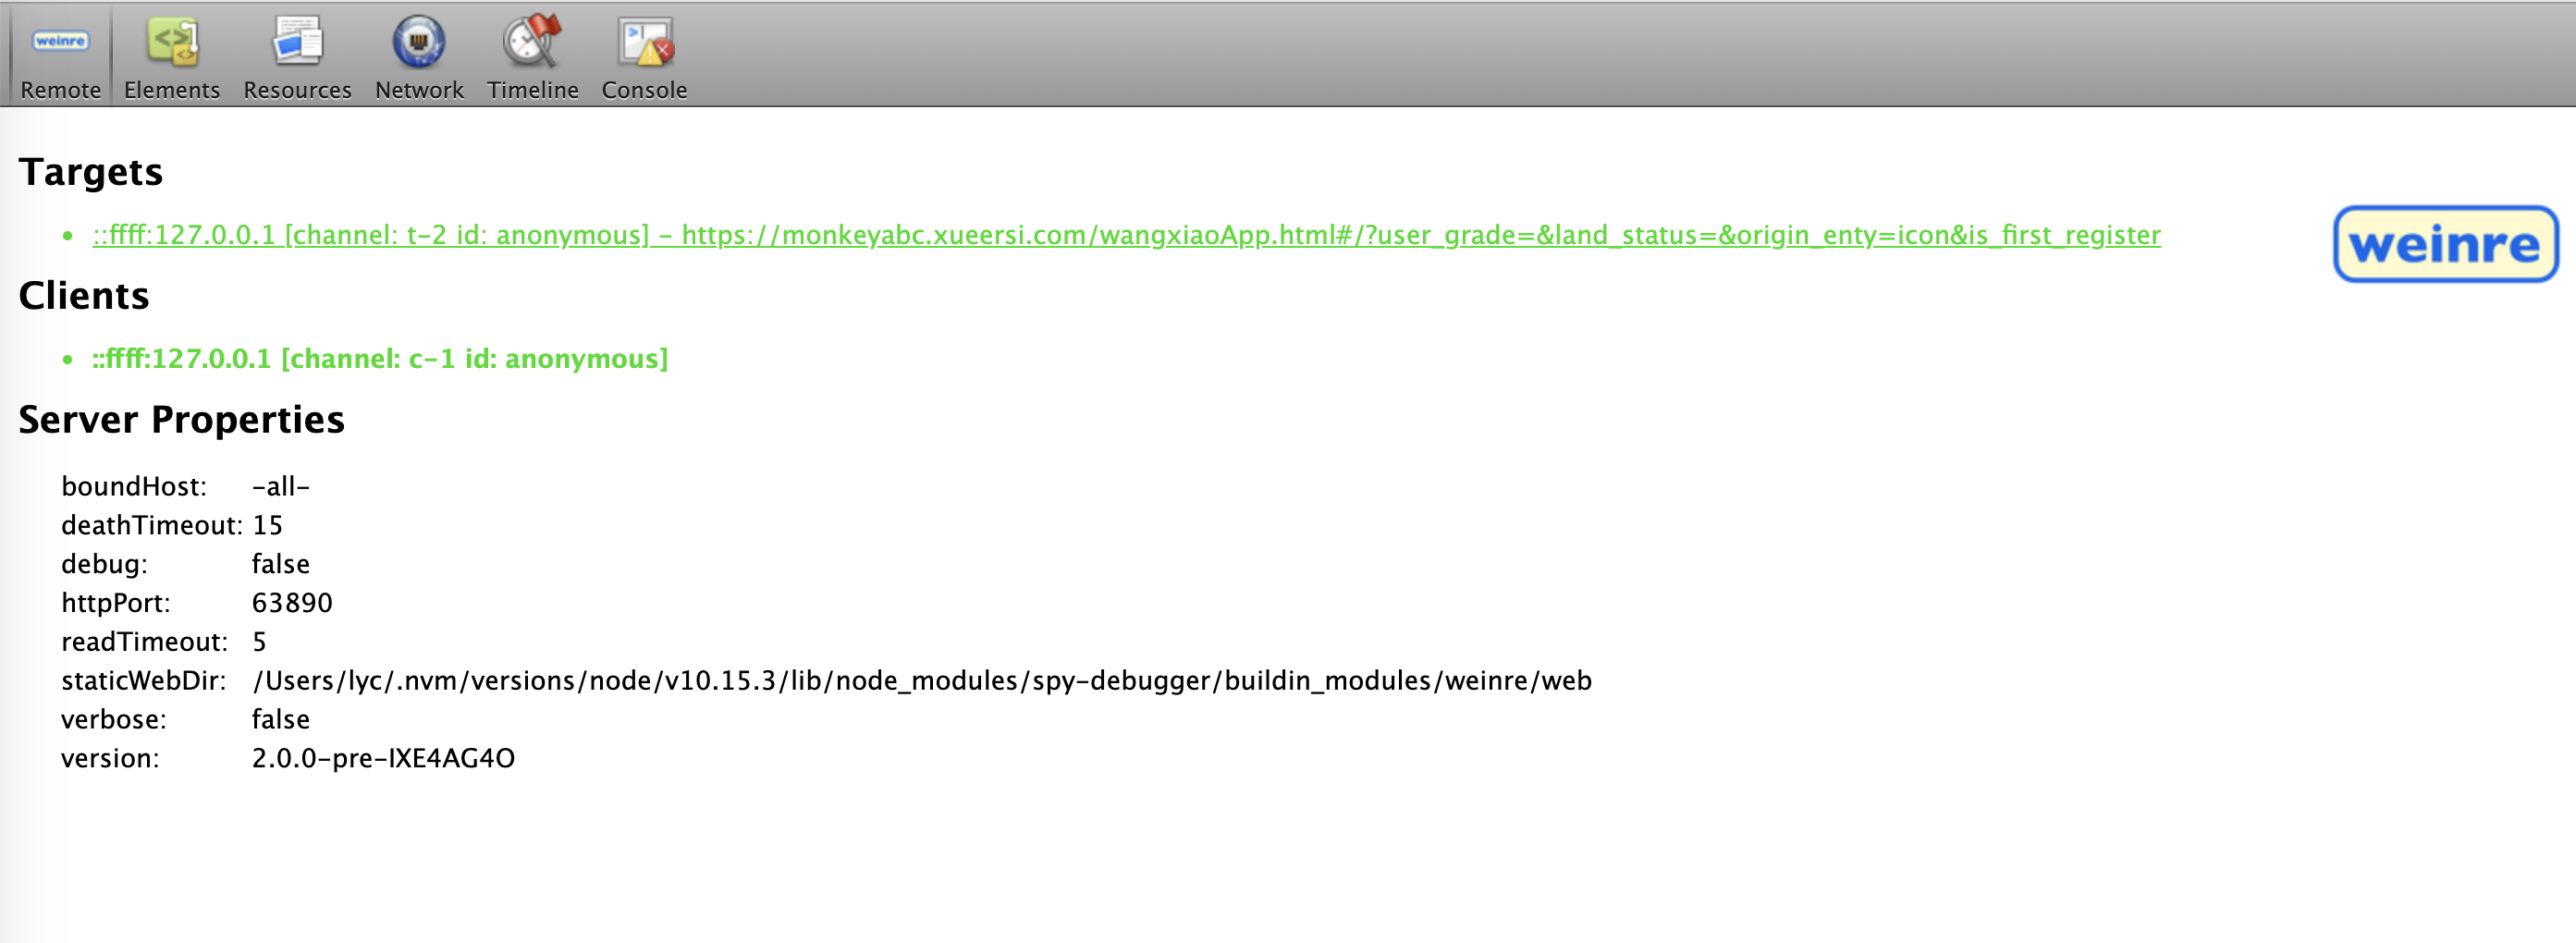The image size is (2576, 943).
Task: Select the staticWebDir path value
Action: pos(922,681)
